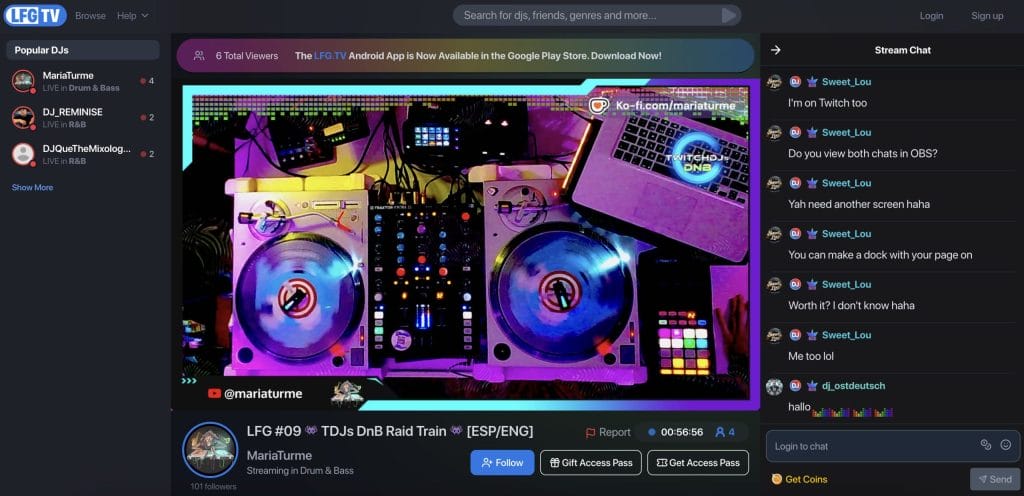Click the coins icon inside chat input

click(x=985, y=445)
